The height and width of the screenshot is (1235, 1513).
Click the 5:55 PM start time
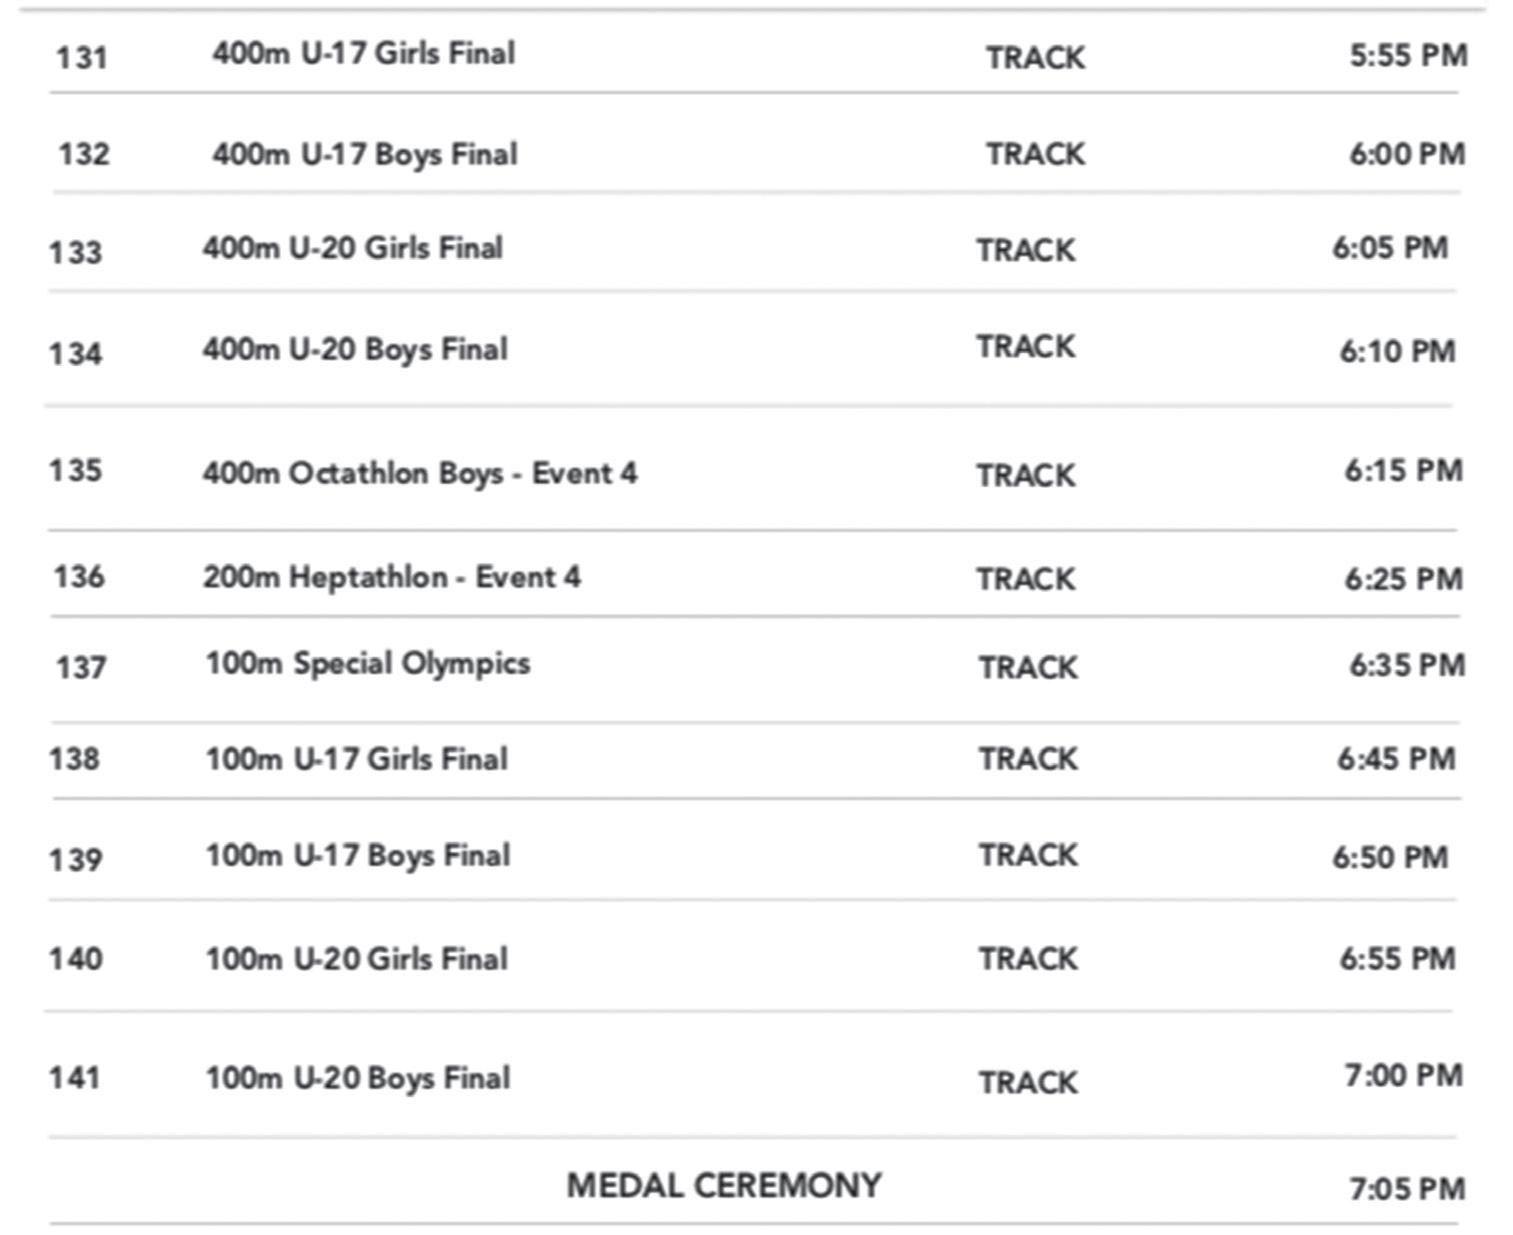click(1408, 55)
